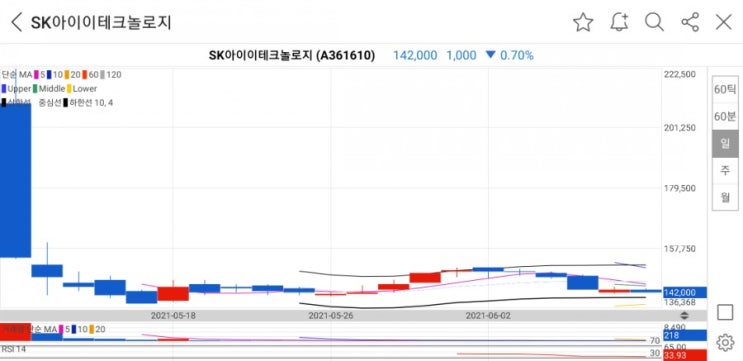This screenshot has height=361, width=743.
Task: Click the 157,750 price axis label
Action: tap(680, 248)
